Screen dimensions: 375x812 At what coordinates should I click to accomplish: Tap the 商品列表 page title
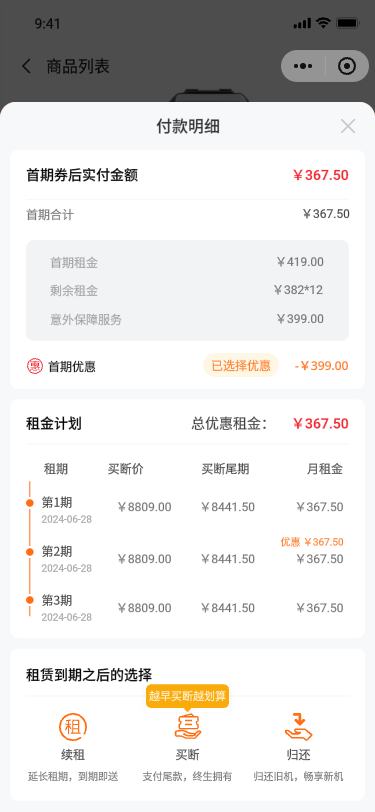[x=78, y=66]
